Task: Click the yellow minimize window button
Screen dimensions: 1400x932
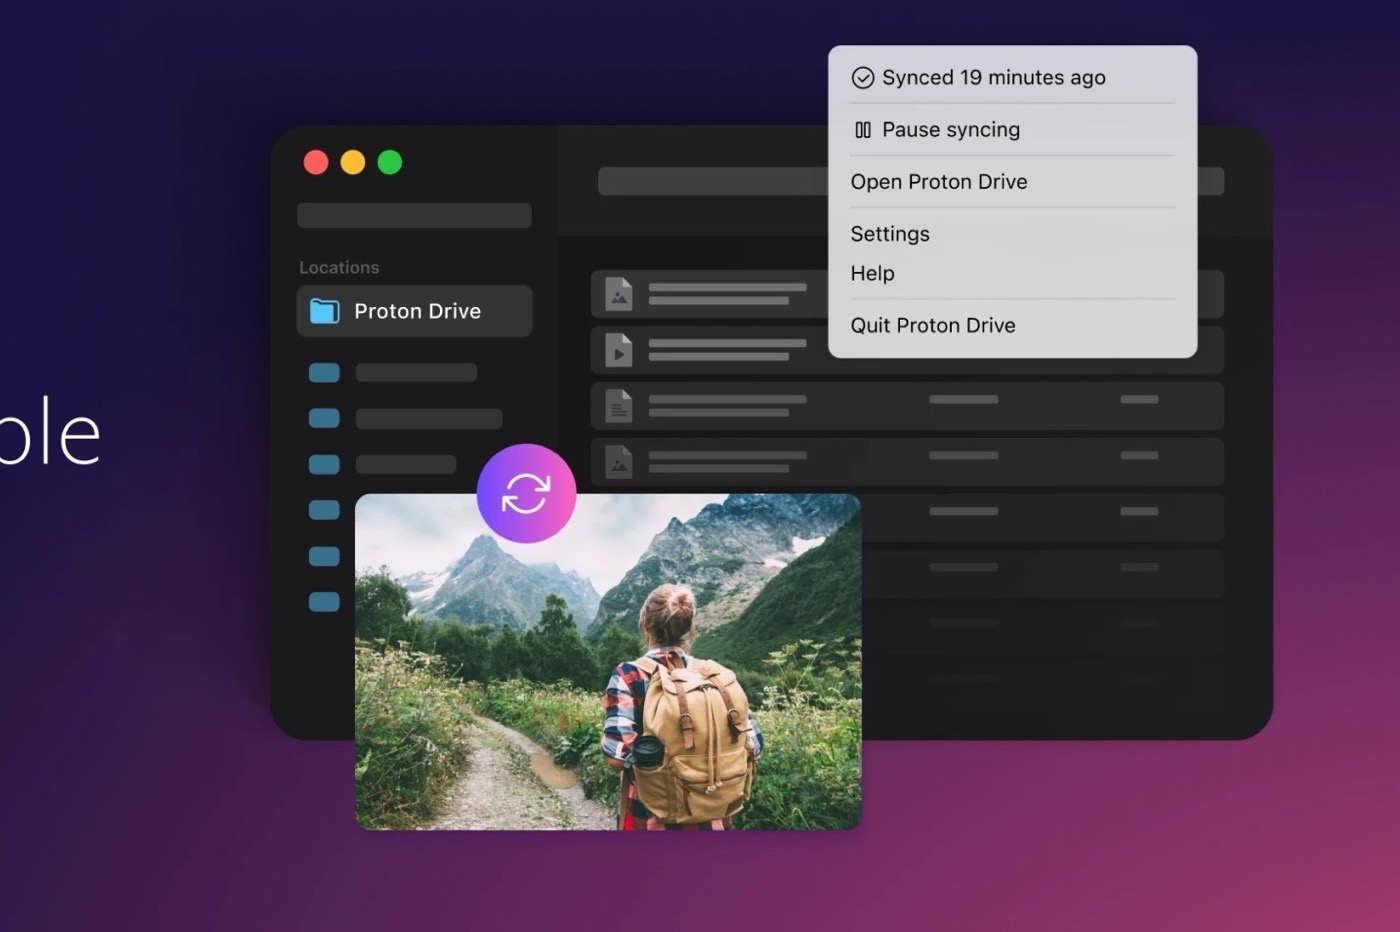Action: pos(353,162)
